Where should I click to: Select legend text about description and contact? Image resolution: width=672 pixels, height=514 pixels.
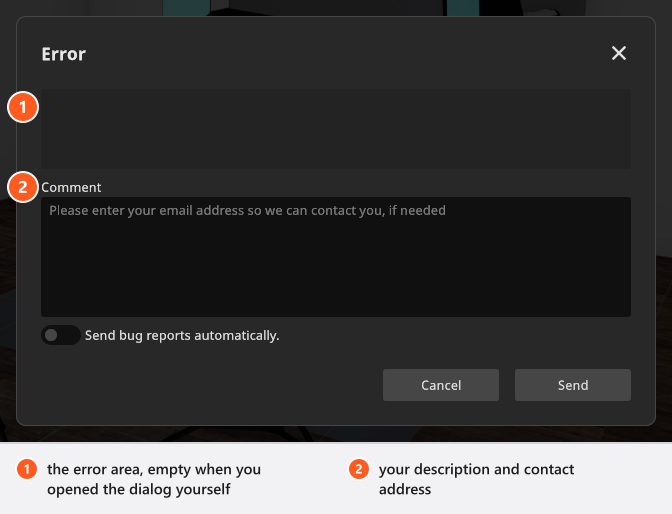pyautogui.click(x=476, y=479)
